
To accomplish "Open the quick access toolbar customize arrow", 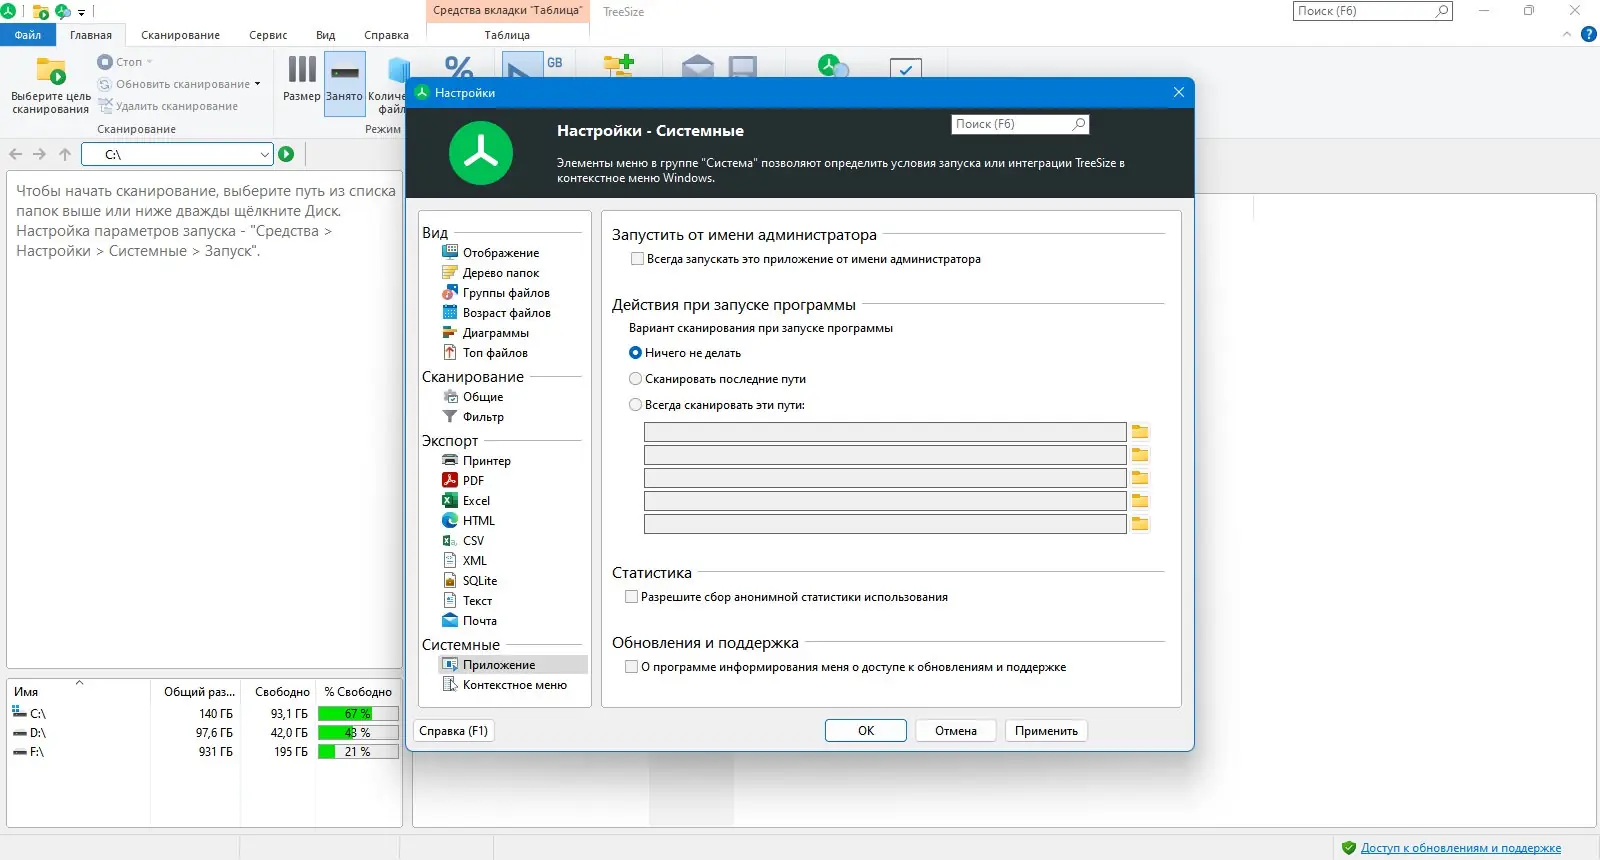I will (x=82, y=13).
